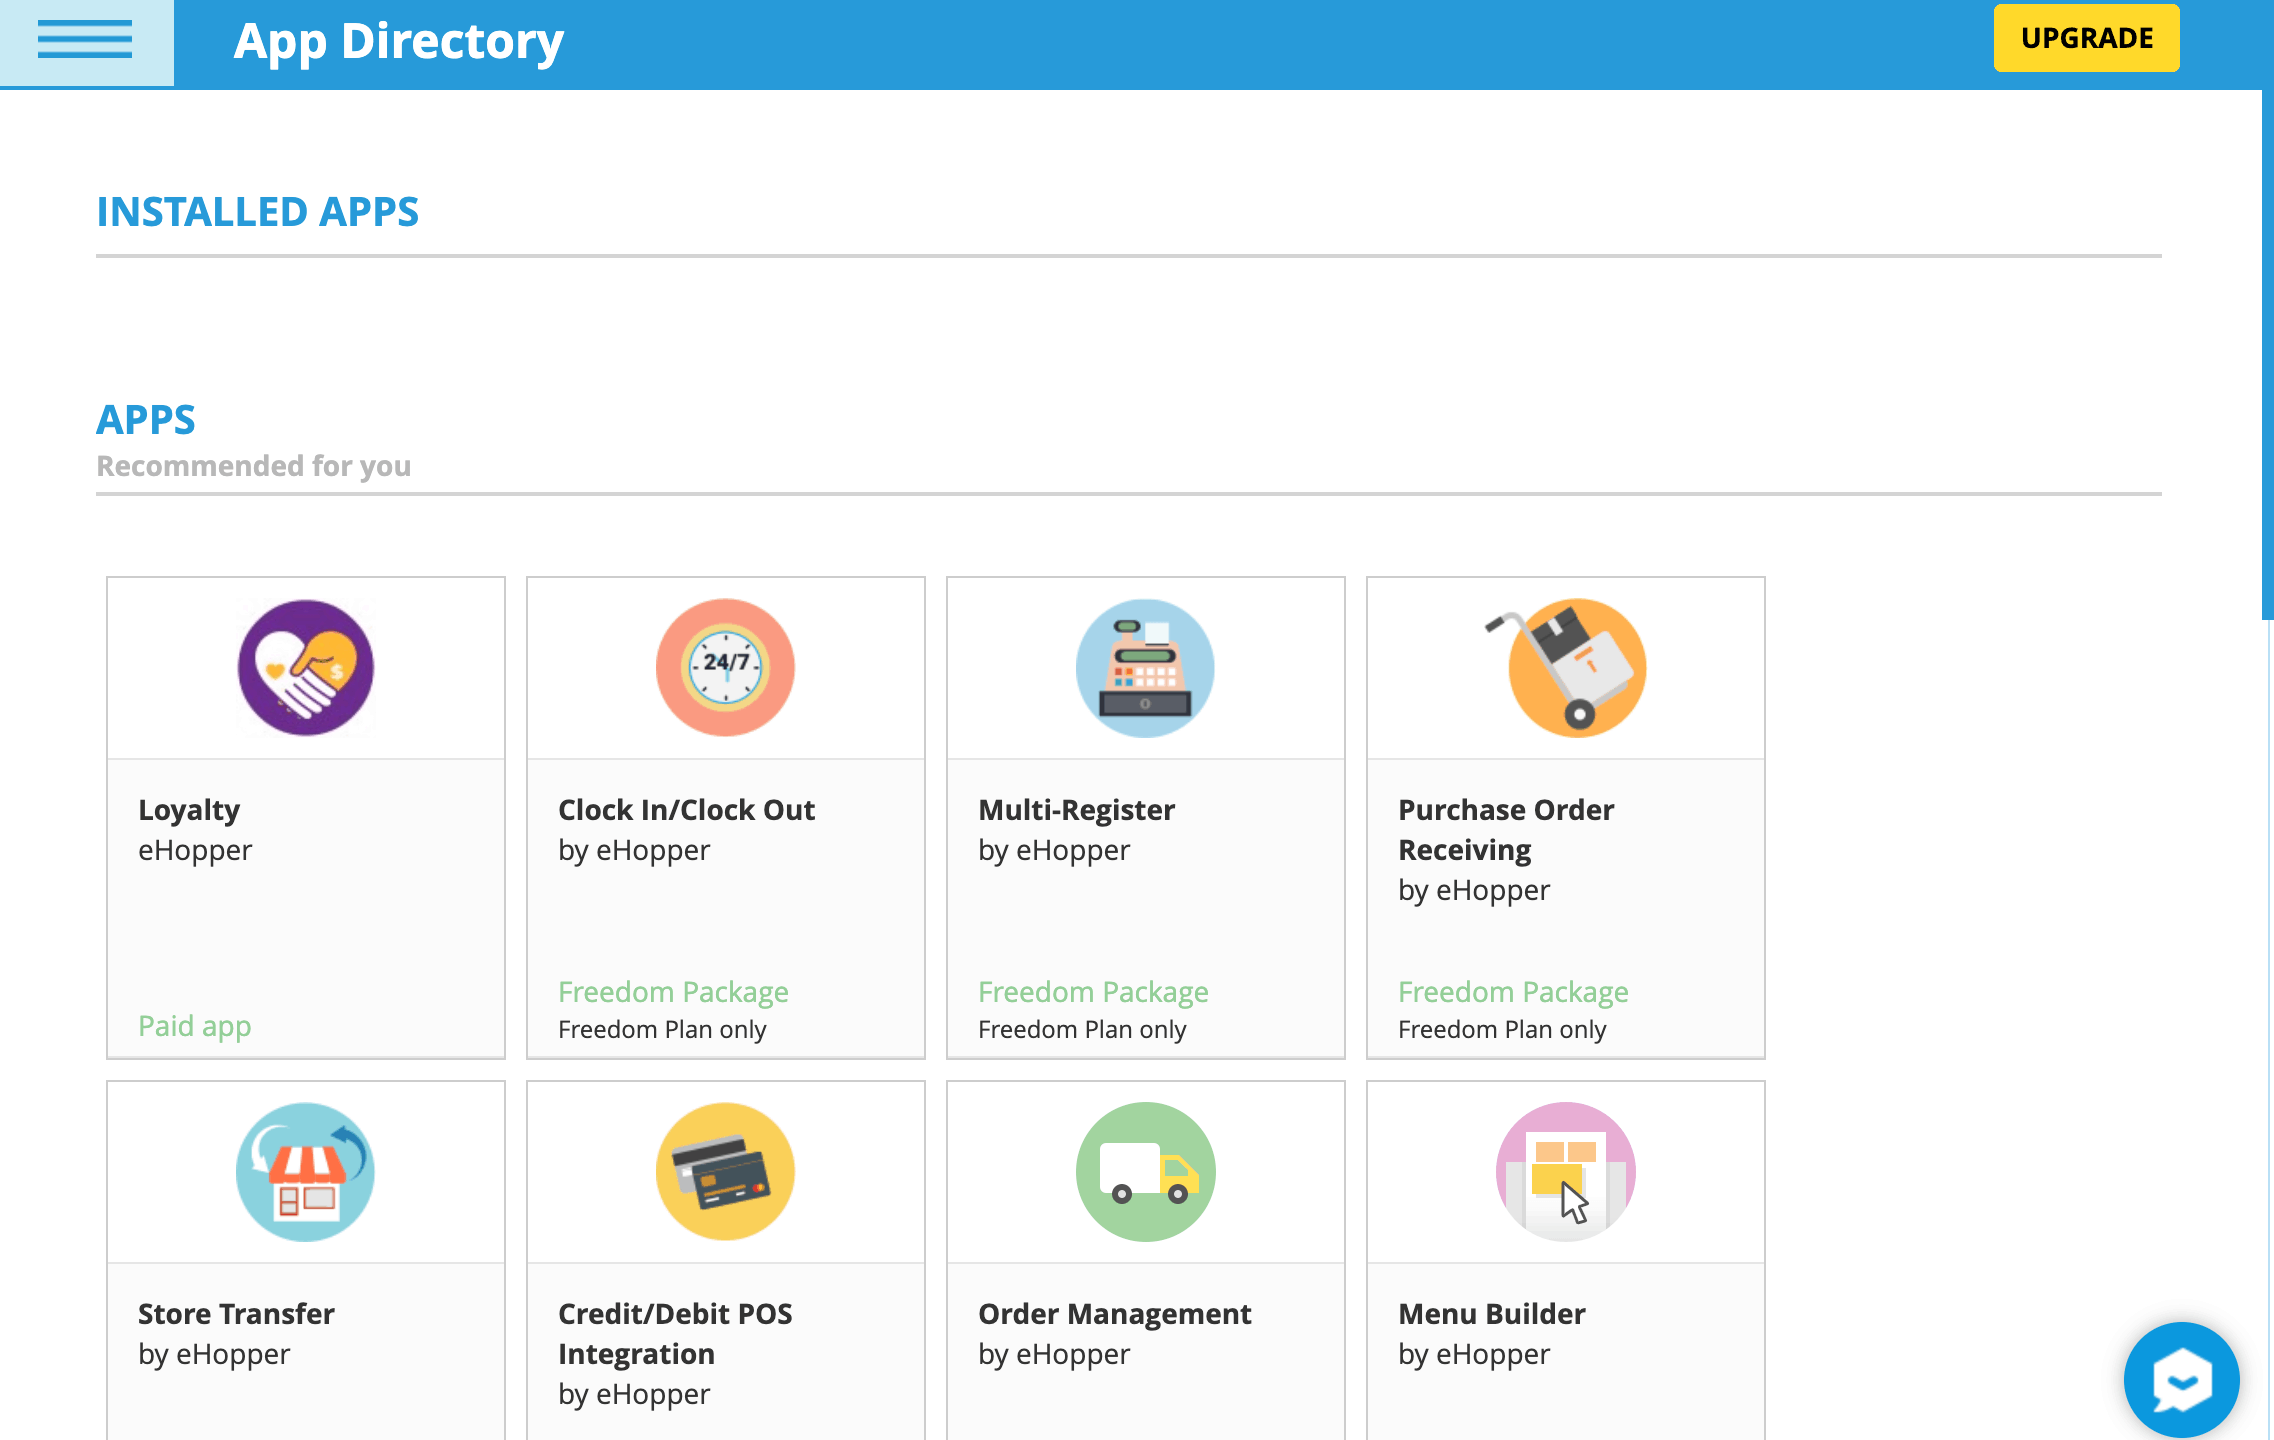The height and width of the screenshot is (1440, 2274).
Task: Click Freedom Package under Multi-Register
Action: tap(1093, 992)
